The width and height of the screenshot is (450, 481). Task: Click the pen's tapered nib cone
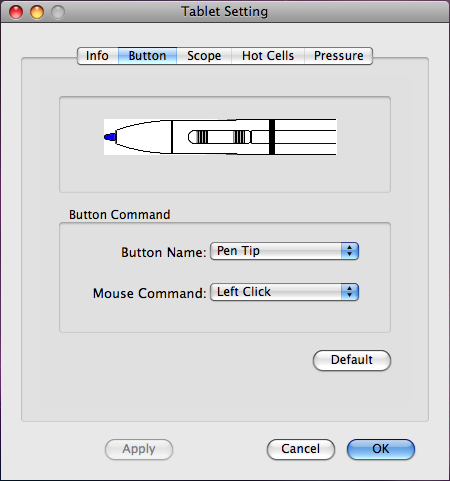pos(143,137)
